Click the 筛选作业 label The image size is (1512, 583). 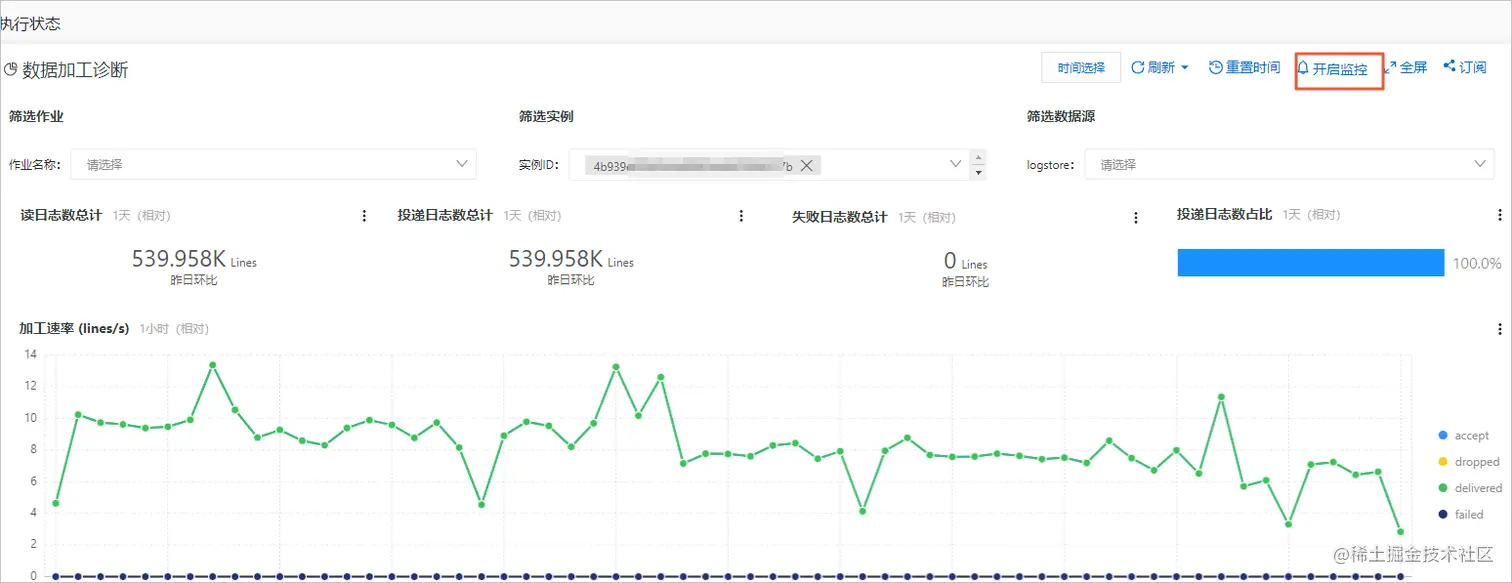pos(36,117)
